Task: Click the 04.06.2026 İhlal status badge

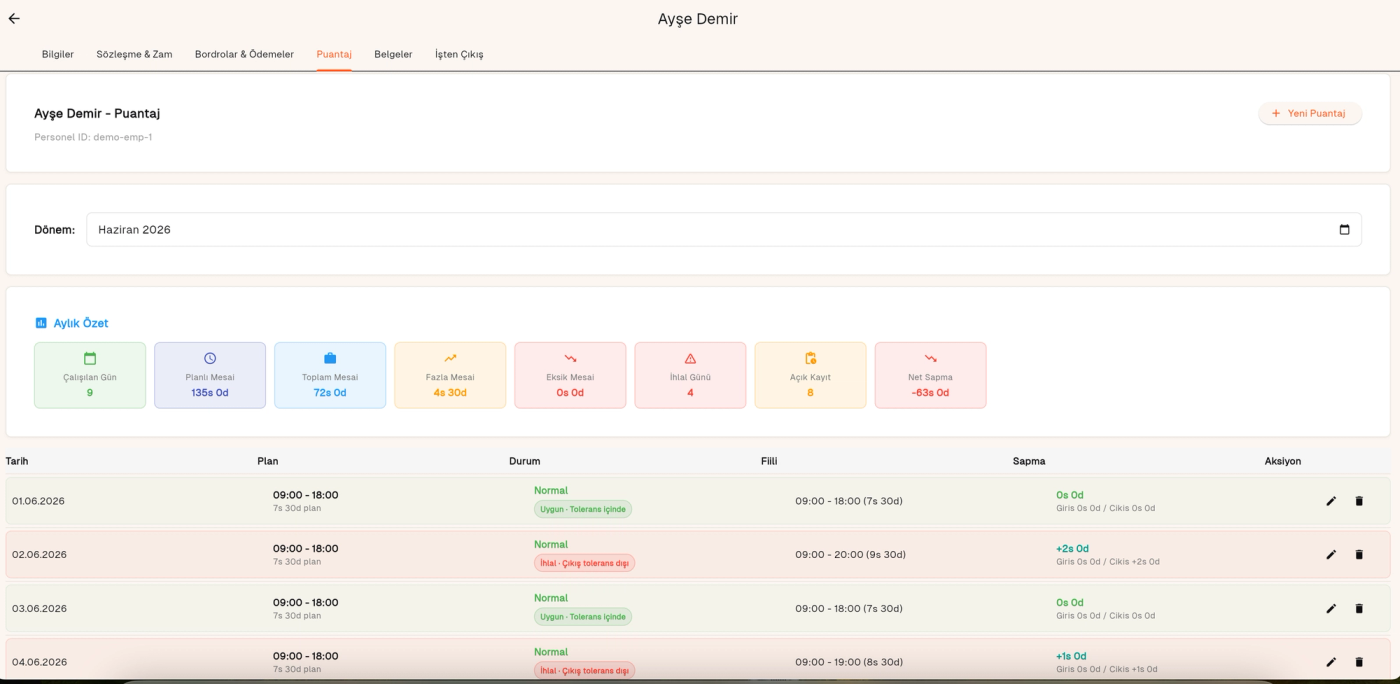Action: (x=584, y=670)
